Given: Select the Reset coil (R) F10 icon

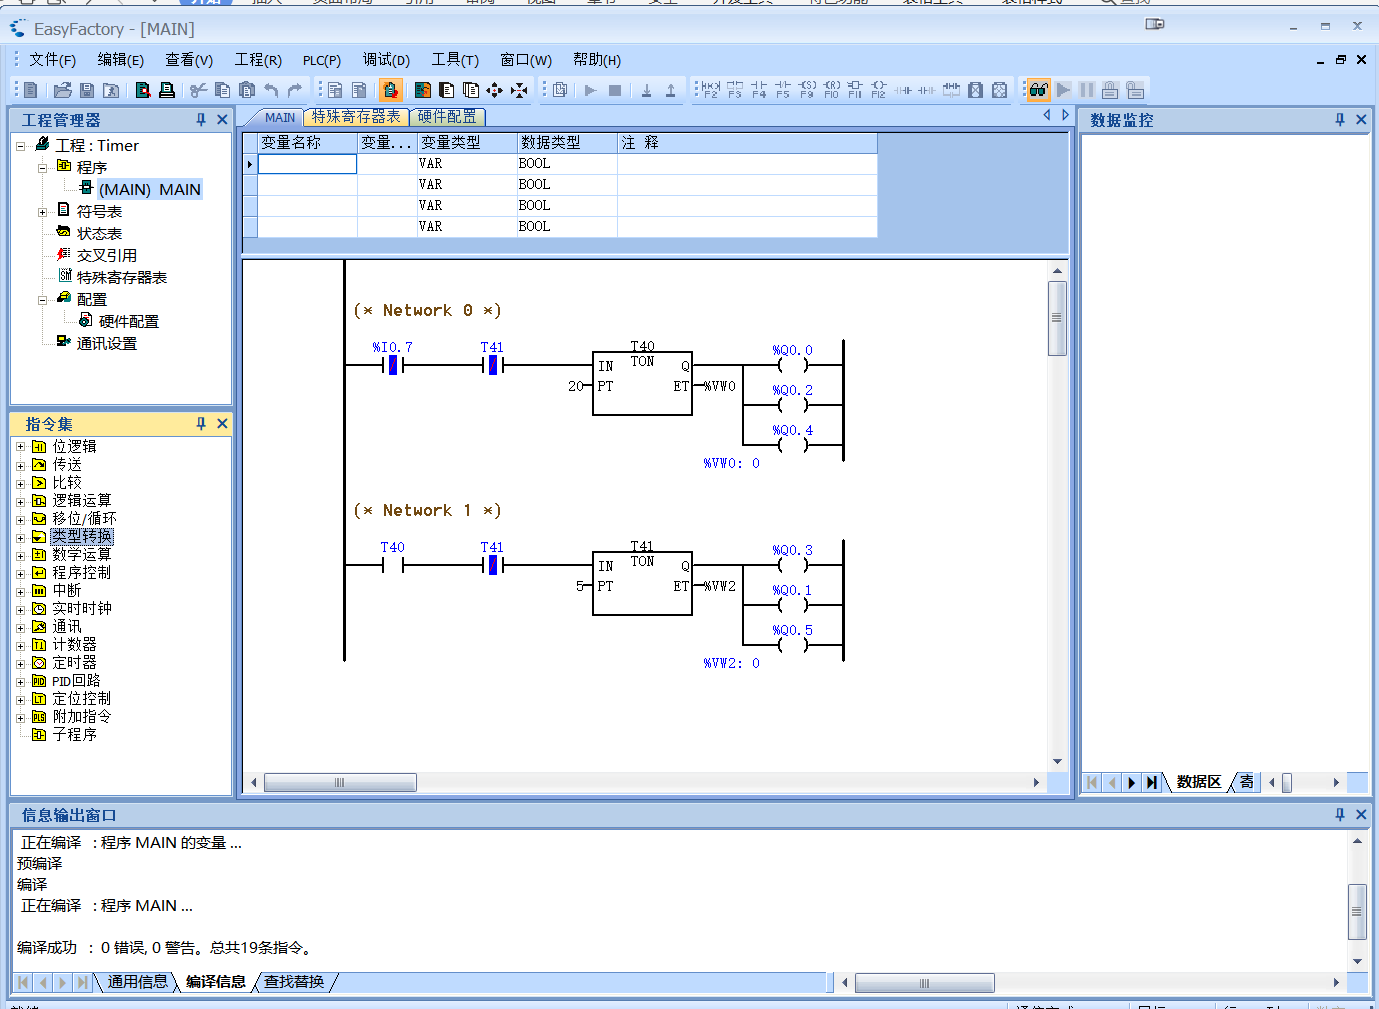Looking at the screenshot, I should tap(831, 90).
